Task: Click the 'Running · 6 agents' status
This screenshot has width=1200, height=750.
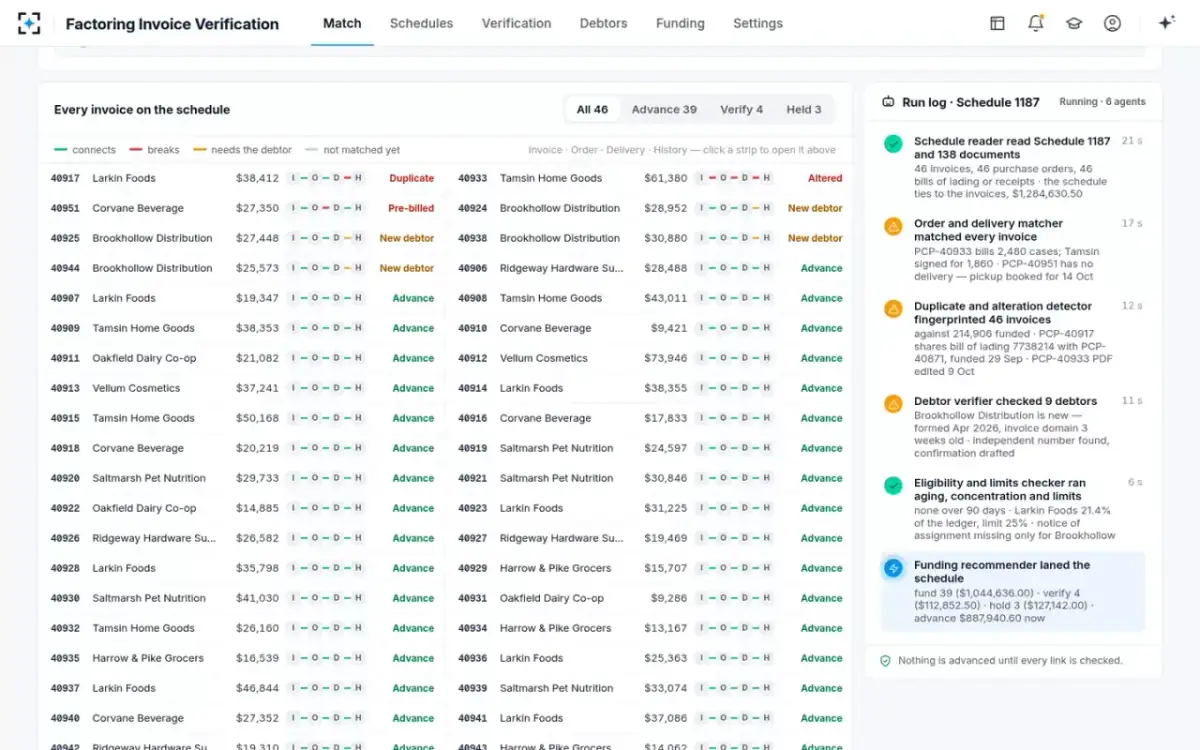Action: (x=1102, y=102)
